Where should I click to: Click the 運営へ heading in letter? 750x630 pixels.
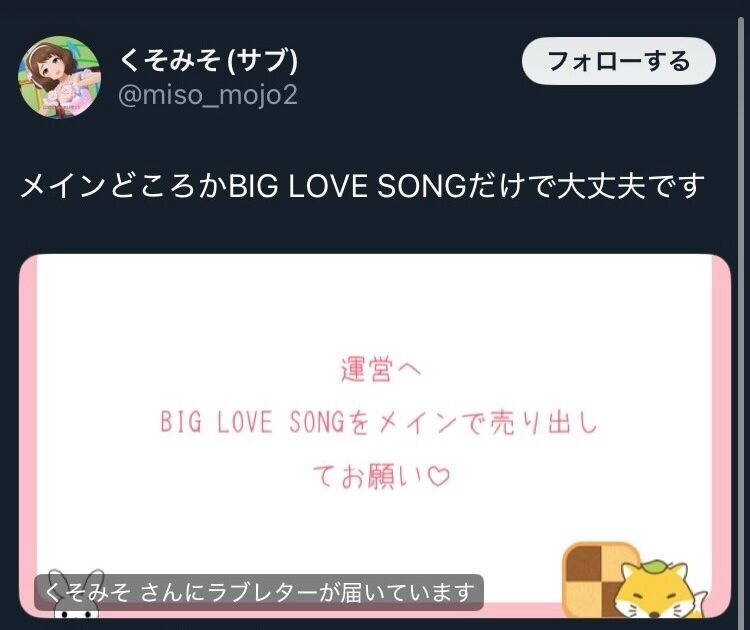(x=381, y=369)
